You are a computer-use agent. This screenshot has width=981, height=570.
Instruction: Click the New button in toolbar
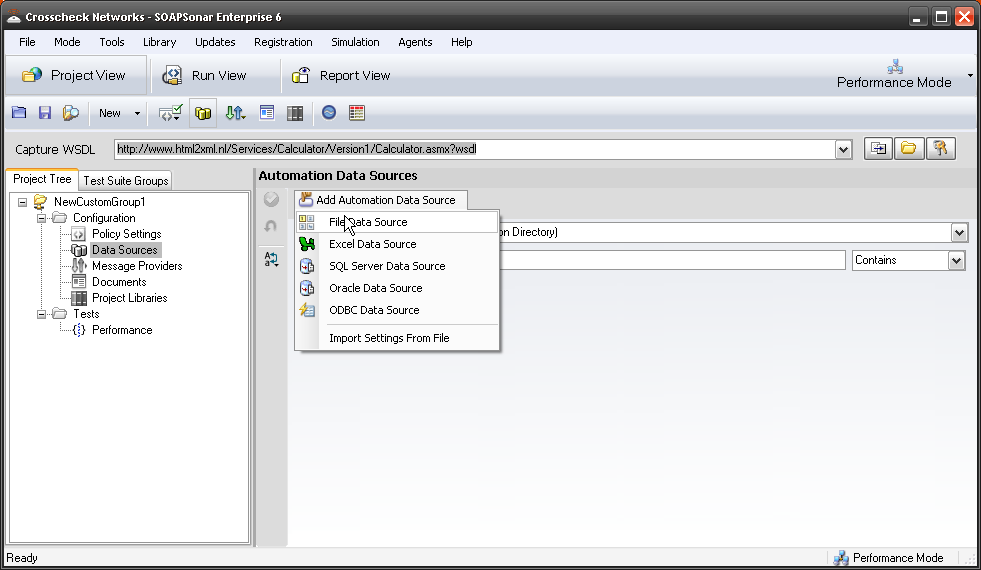pos(109,113)
